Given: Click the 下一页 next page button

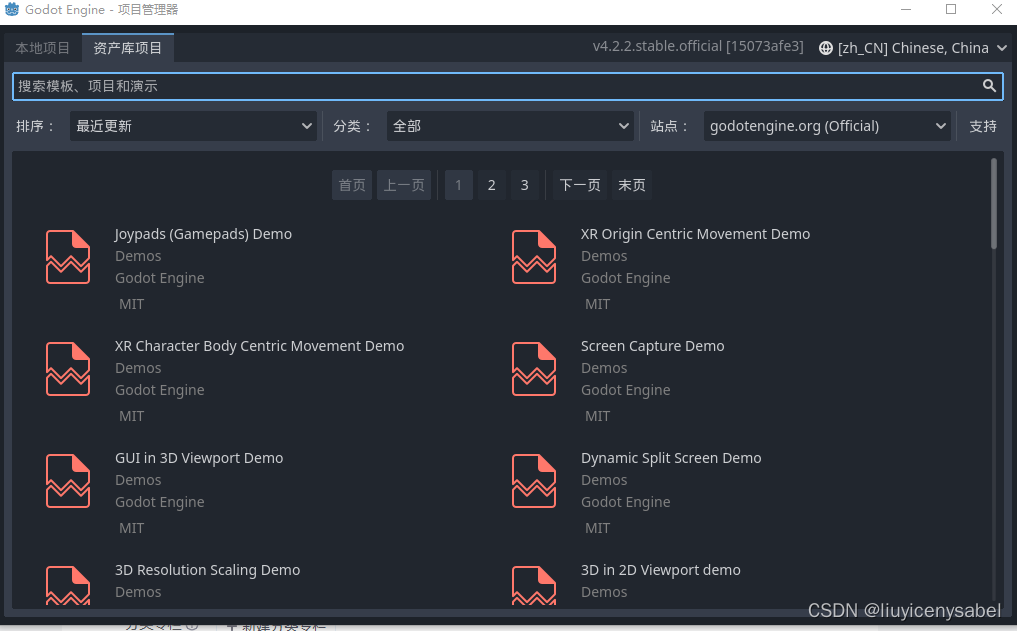Looking at the screenshot, I should [x=580, y=185].
